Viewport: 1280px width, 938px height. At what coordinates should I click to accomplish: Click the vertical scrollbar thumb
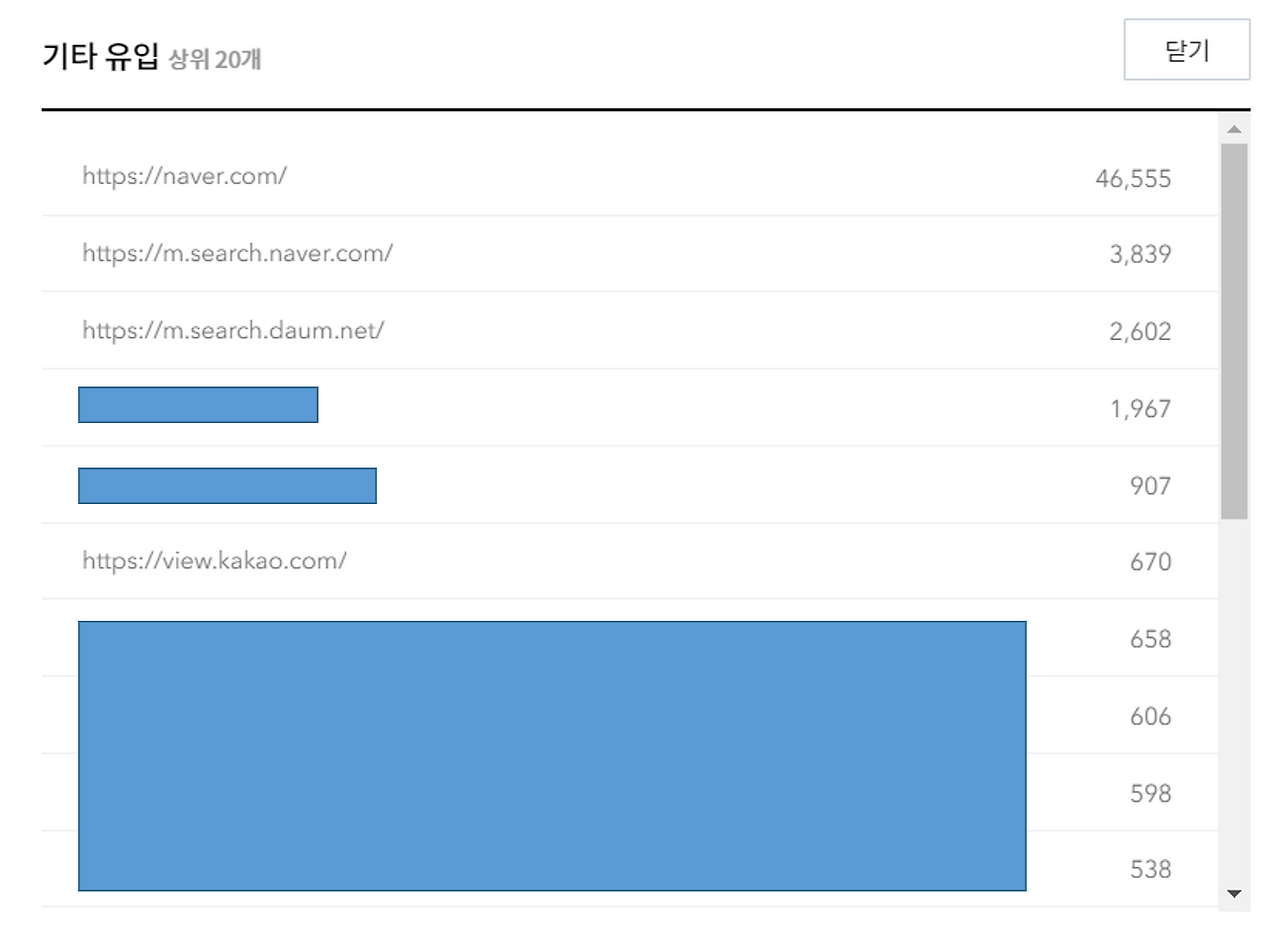coord(1234,331)
